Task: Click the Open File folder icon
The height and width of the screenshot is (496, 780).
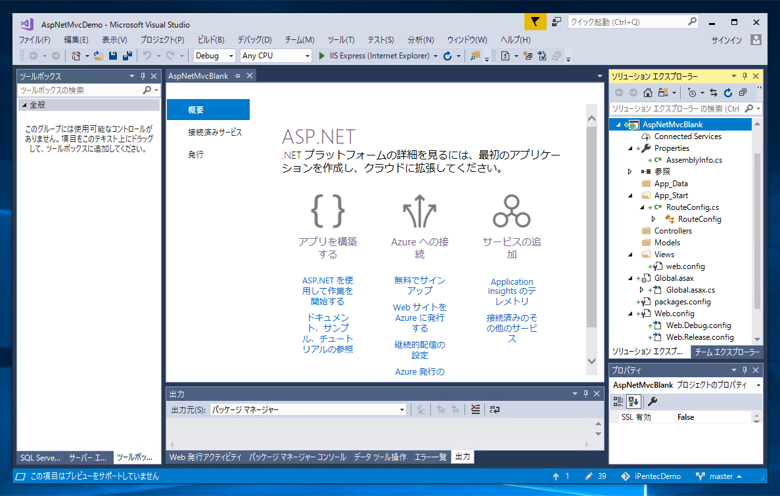Action: coord(98,56)
